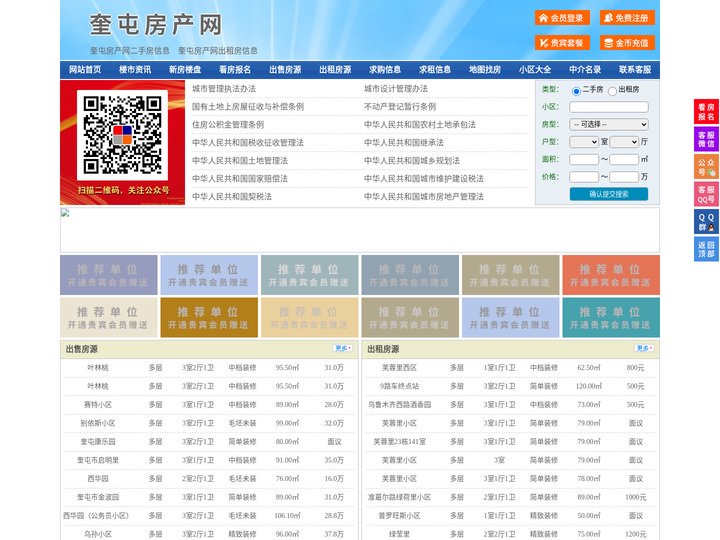This screenshot has width=720, height=540.
Task: Open the 金币充值 coin recharge button
Action: coord(627,43)
